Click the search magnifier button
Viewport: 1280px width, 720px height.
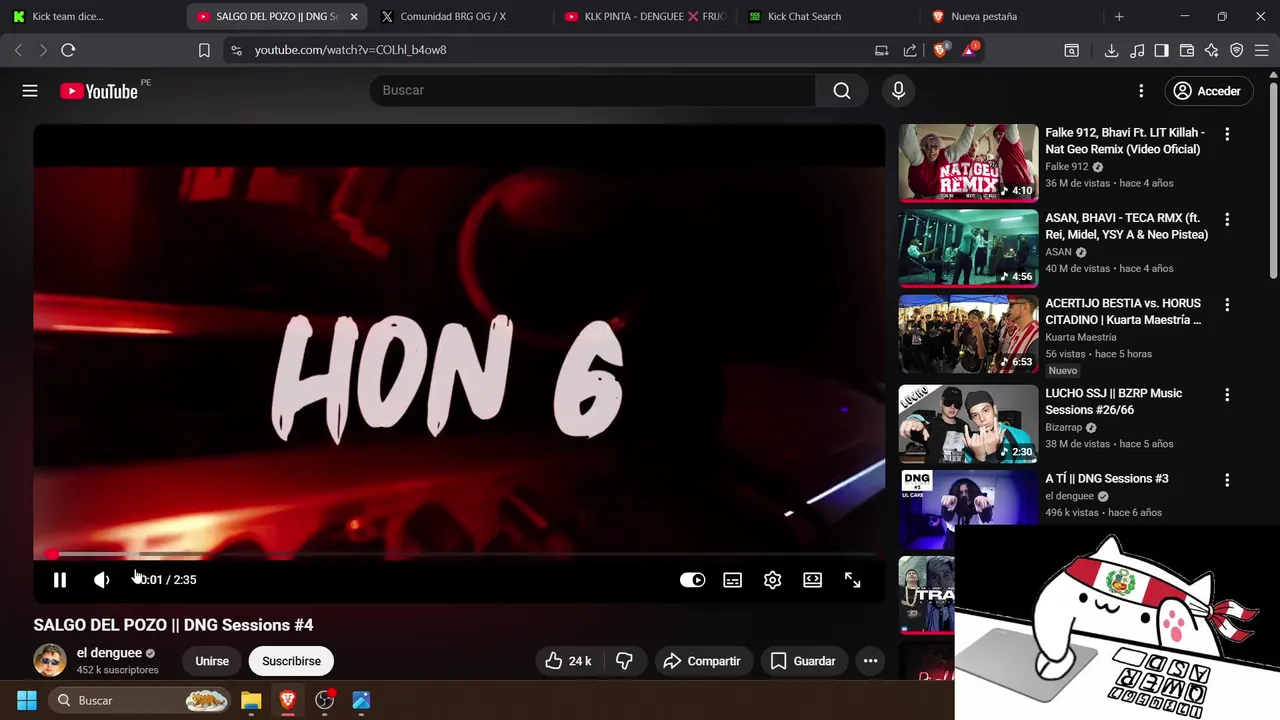[x=842, y=91]
